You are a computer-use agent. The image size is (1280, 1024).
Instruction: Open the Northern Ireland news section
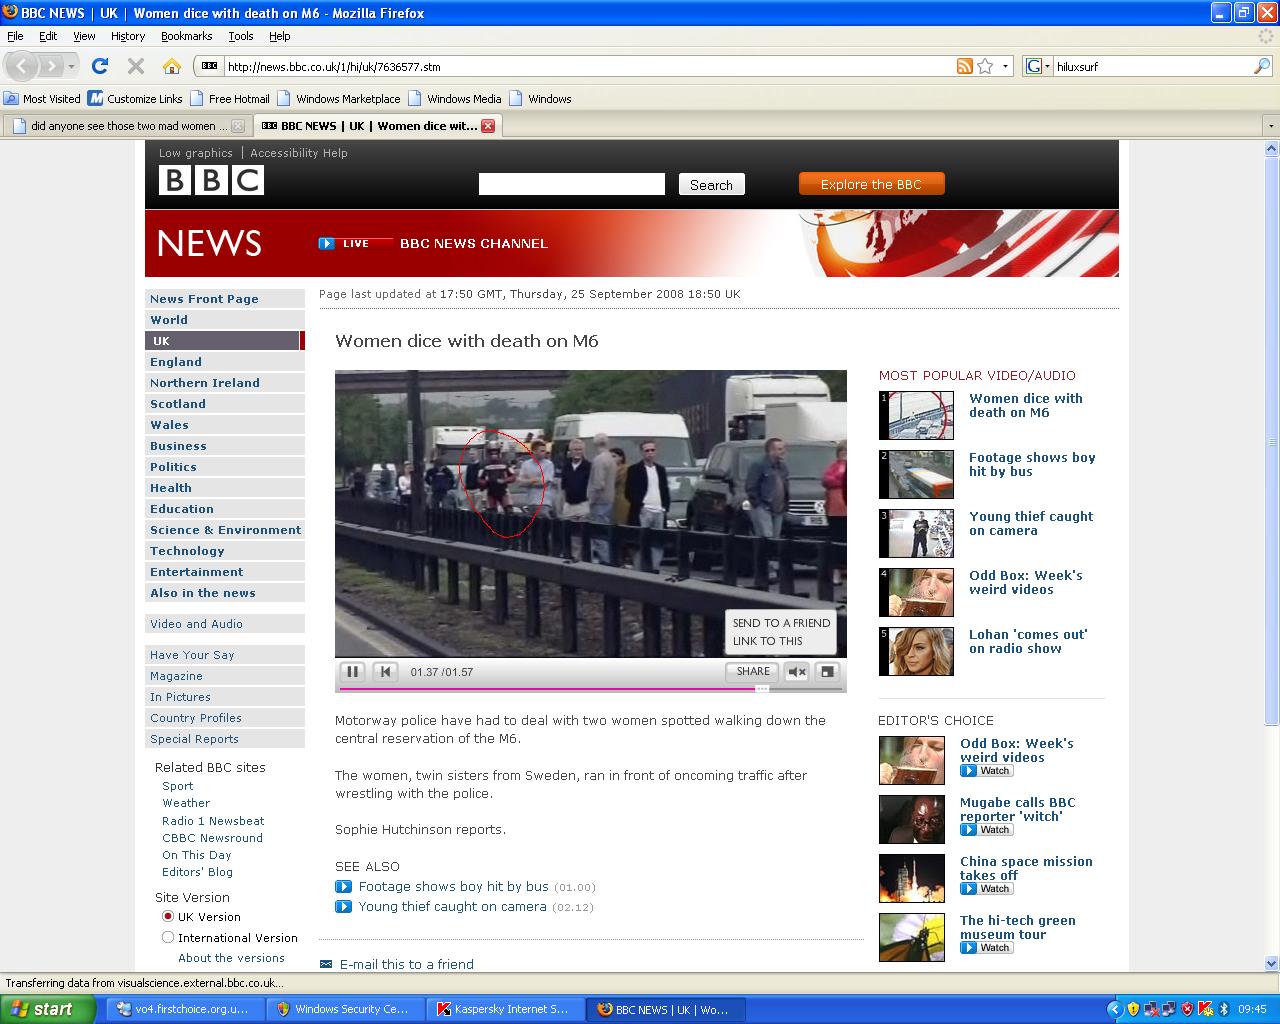tap(205, 383)
